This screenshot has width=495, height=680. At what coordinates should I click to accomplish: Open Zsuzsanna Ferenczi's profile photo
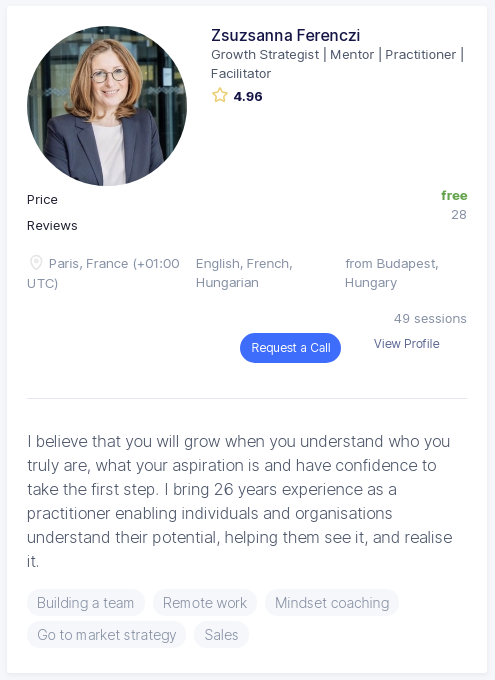coord(107,106)
